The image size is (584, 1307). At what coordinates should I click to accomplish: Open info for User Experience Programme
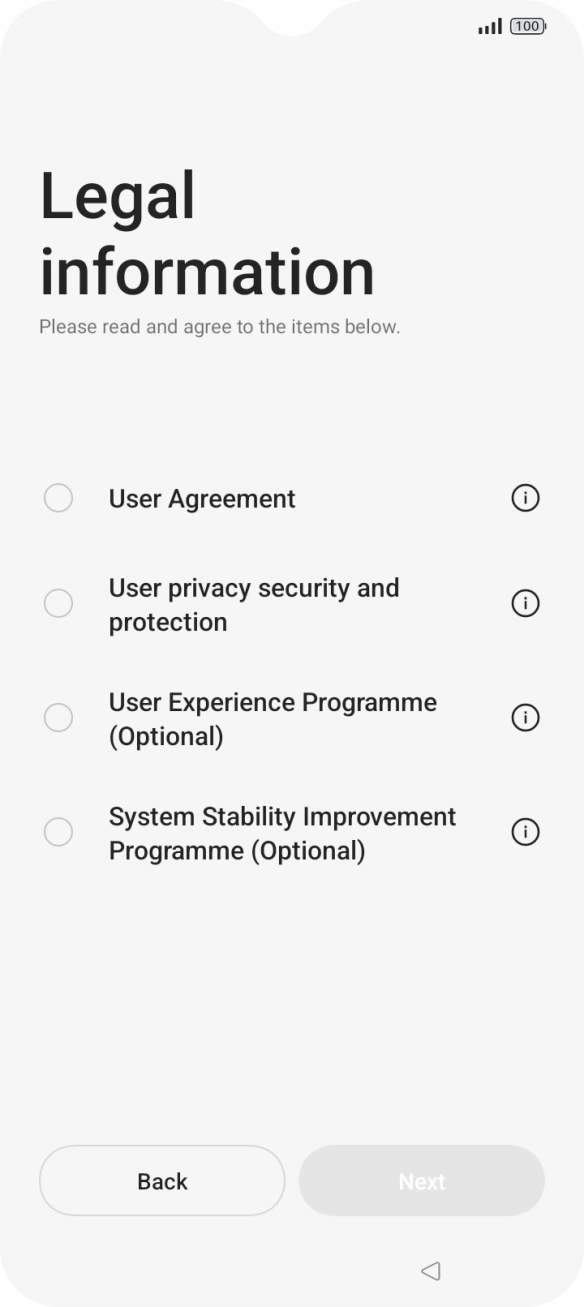click(525, 718)
